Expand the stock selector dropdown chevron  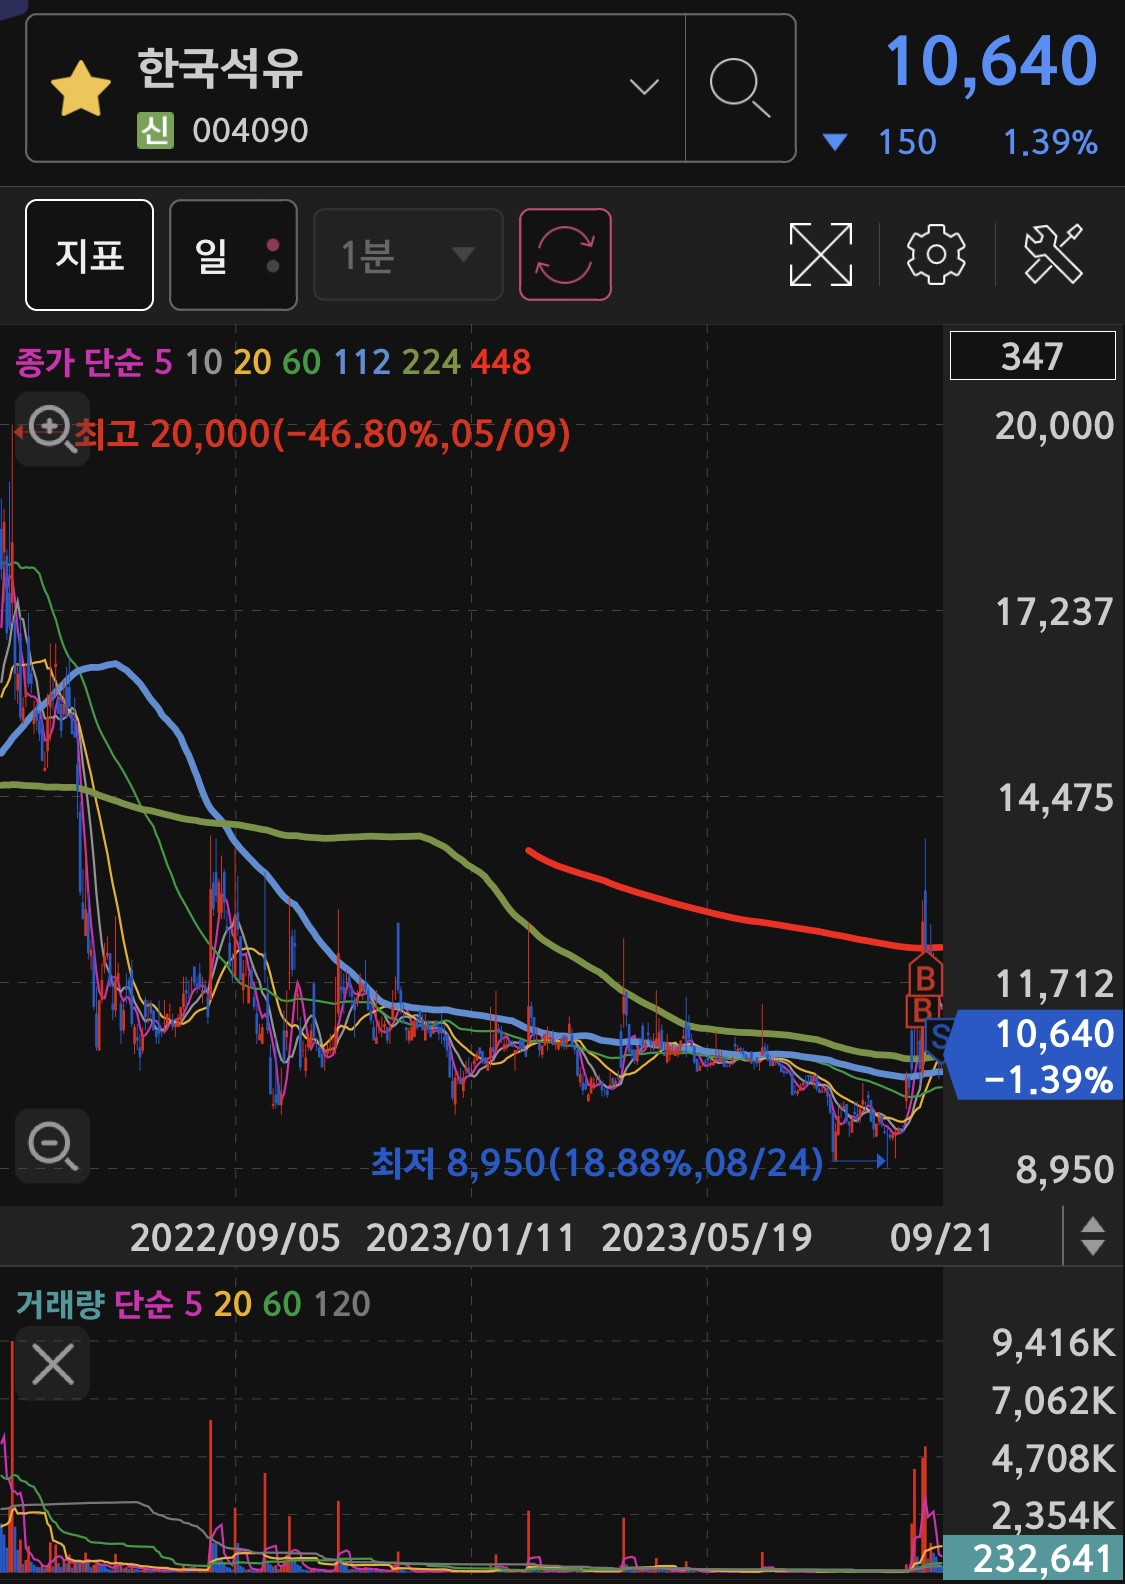point(644,87)
